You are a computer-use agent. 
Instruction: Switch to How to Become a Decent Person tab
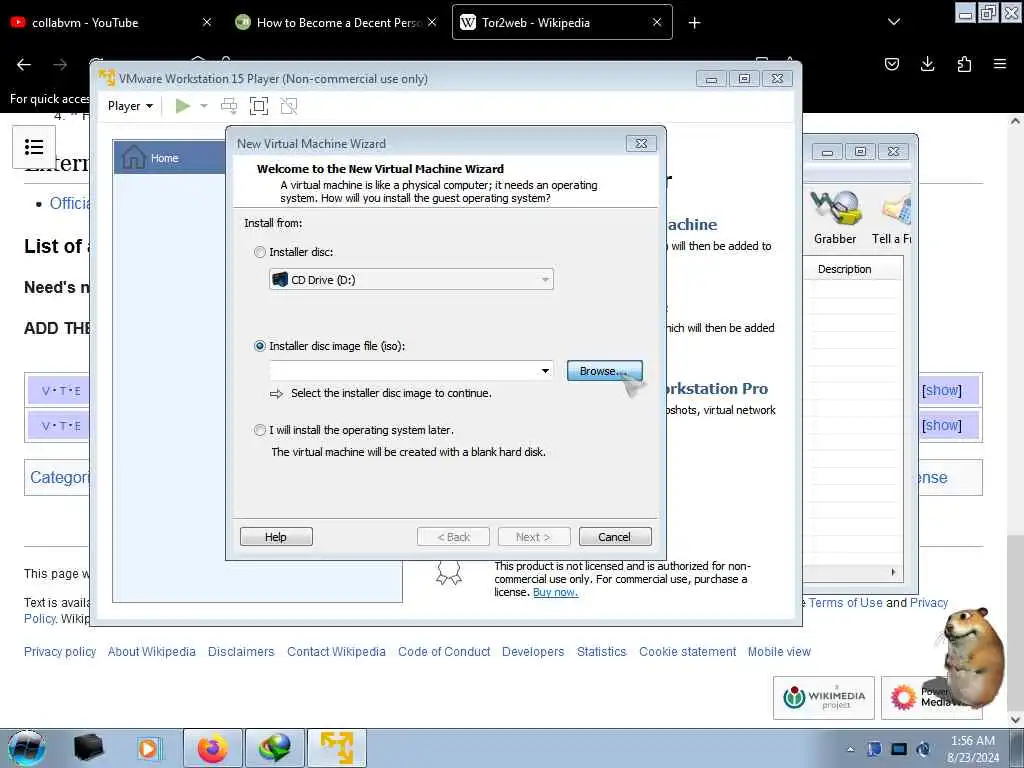pyautogui.click(x=338, y=22)
